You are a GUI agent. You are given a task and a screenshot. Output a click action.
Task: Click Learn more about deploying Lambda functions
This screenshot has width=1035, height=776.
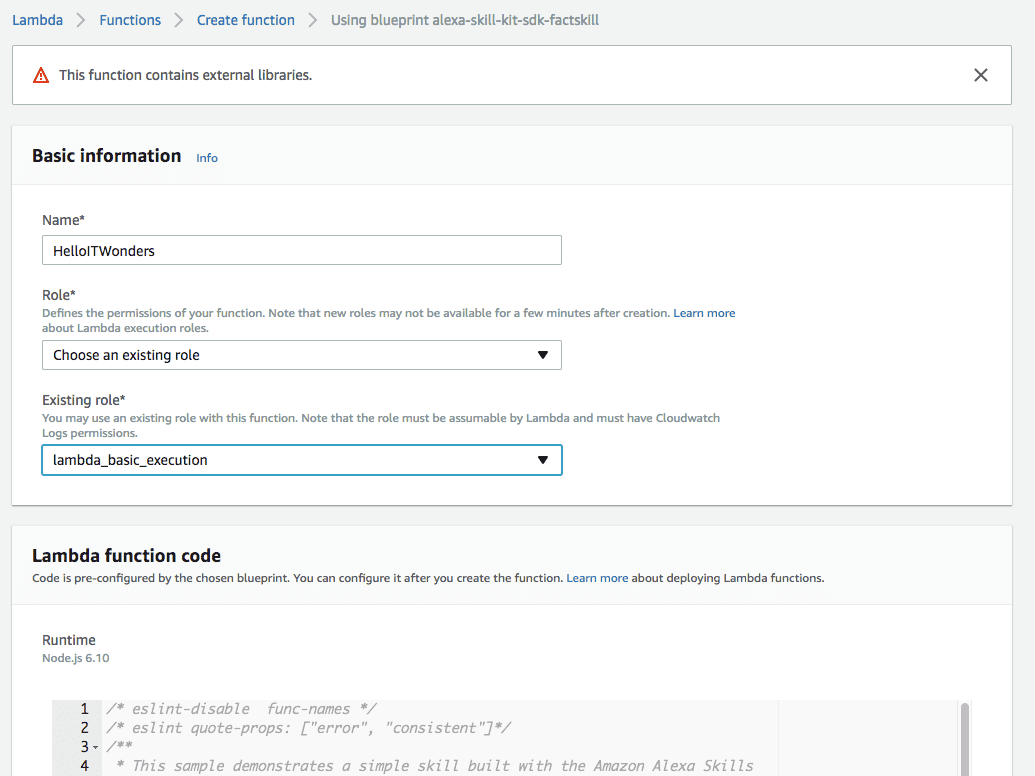click(597, 578)
